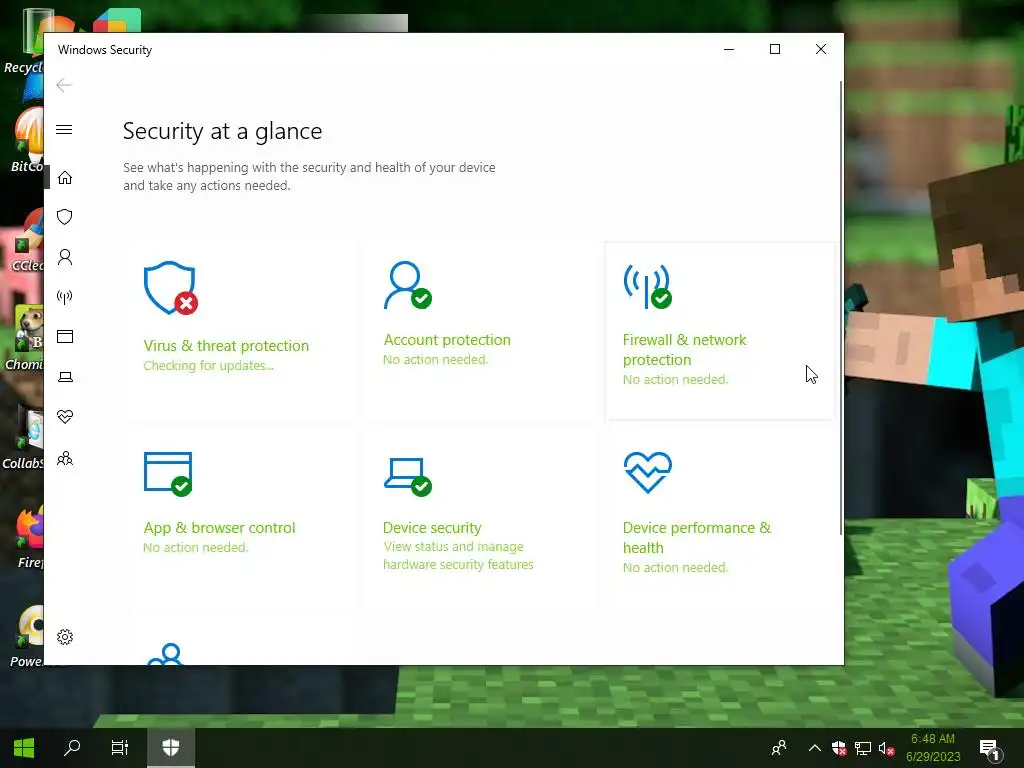Click the Device security tile icon
Screen dimensions: 1024x768
[408, 477]
